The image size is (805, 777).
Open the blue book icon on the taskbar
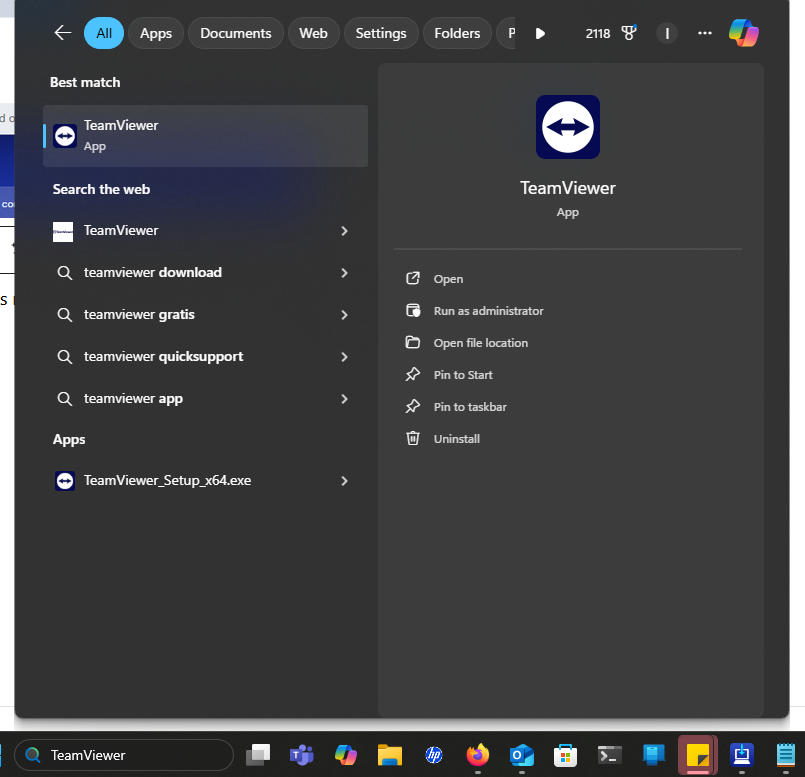point(654,755)
